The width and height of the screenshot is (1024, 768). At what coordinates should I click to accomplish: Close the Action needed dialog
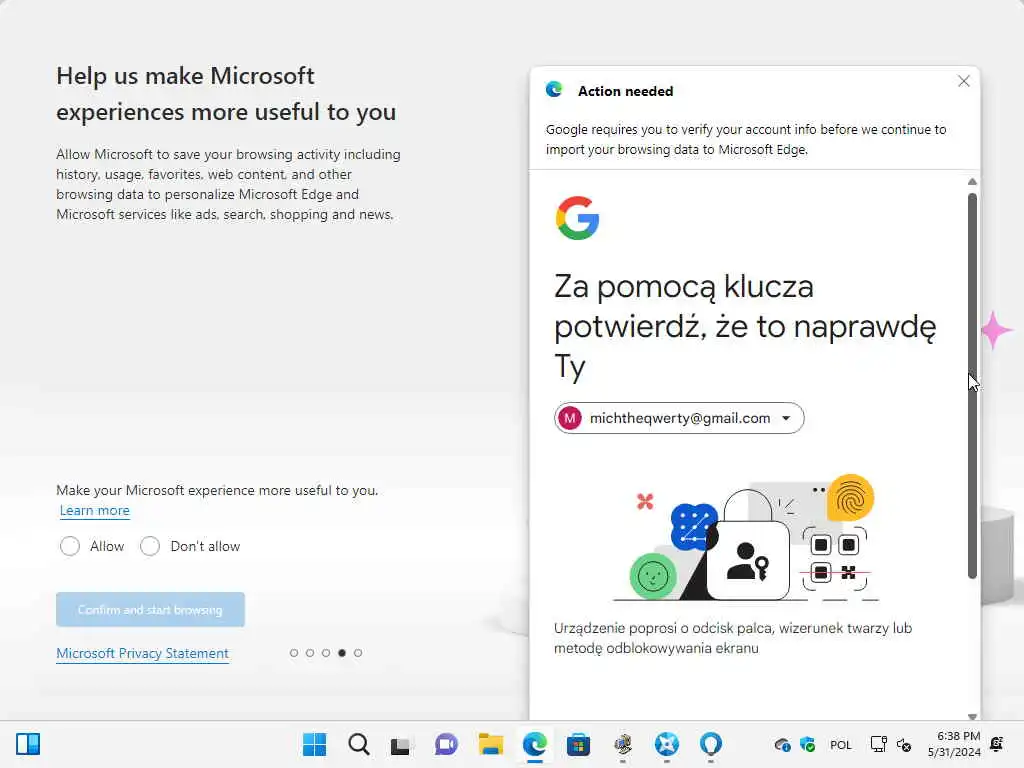[963, 81]
